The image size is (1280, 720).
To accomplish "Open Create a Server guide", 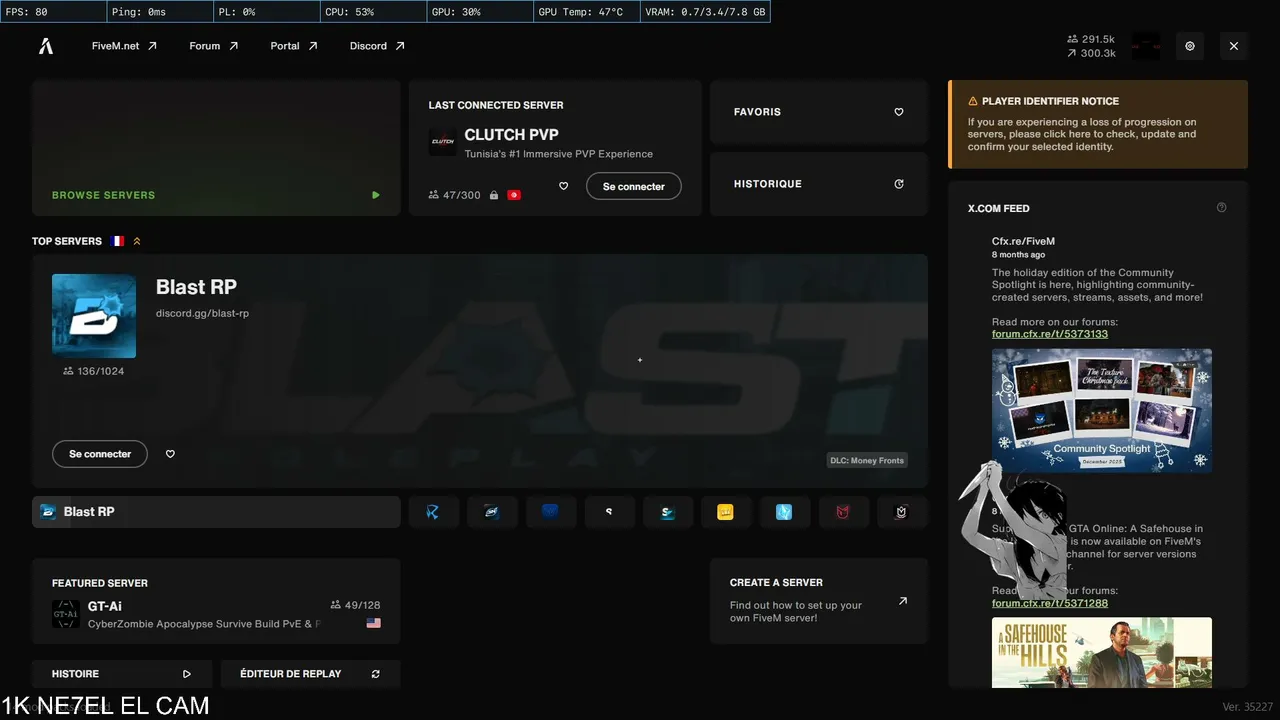I will [x=819, y=601].
